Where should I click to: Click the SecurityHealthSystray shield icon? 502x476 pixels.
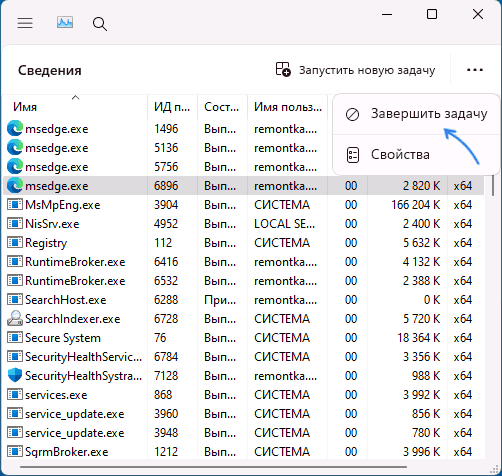pos(15,376)
